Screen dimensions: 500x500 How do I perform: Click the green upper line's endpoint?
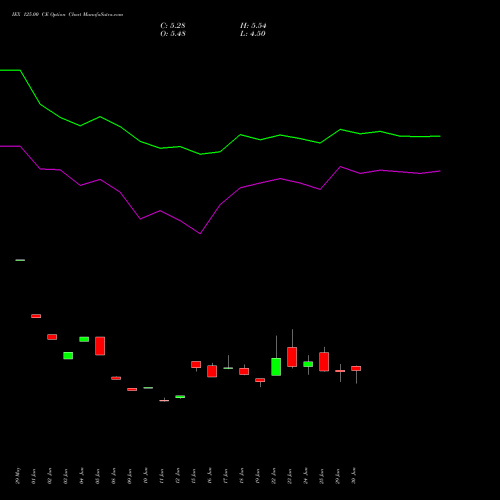[440, 136]
